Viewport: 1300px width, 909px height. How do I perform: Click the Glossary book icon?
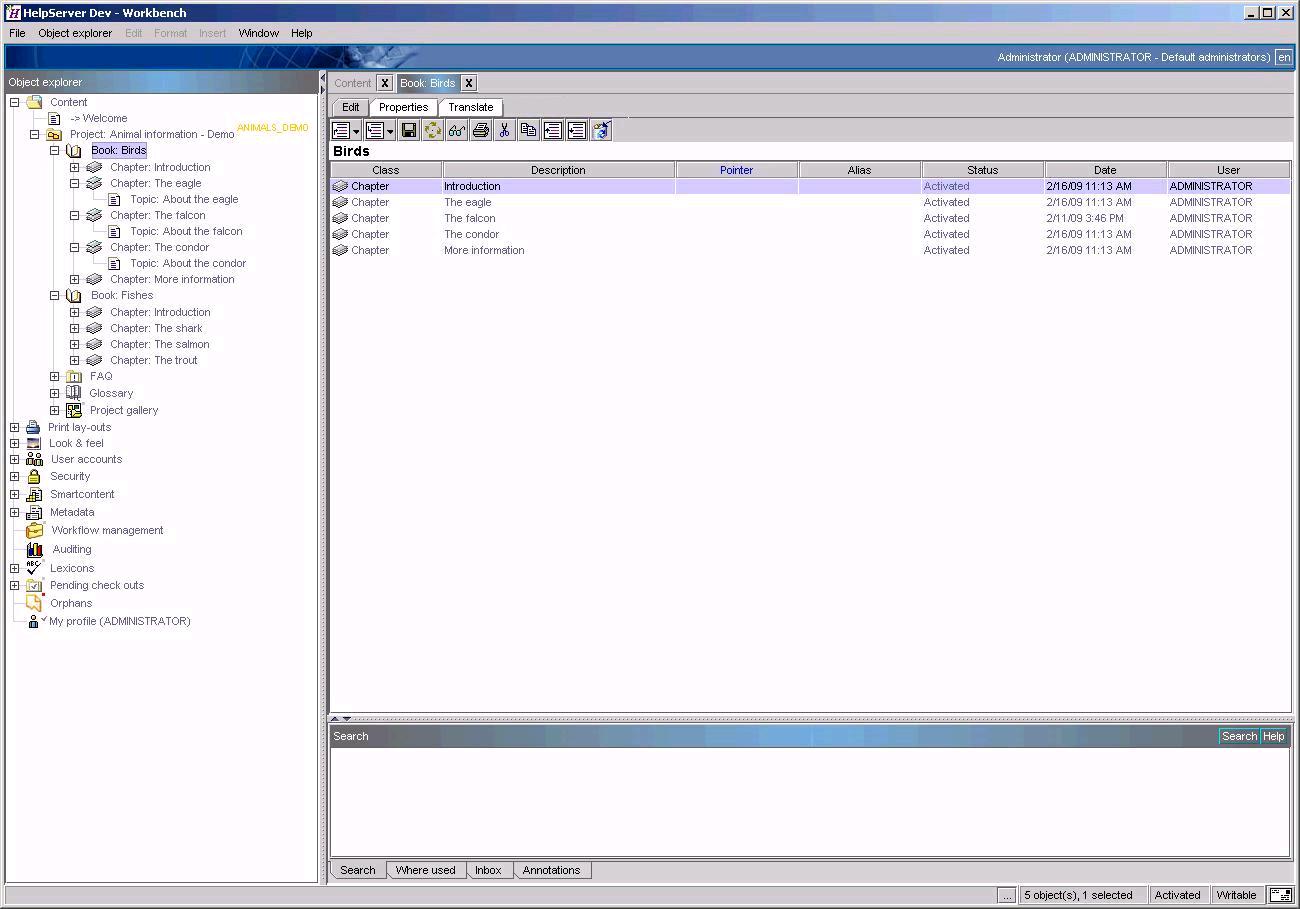coord(74,393)
